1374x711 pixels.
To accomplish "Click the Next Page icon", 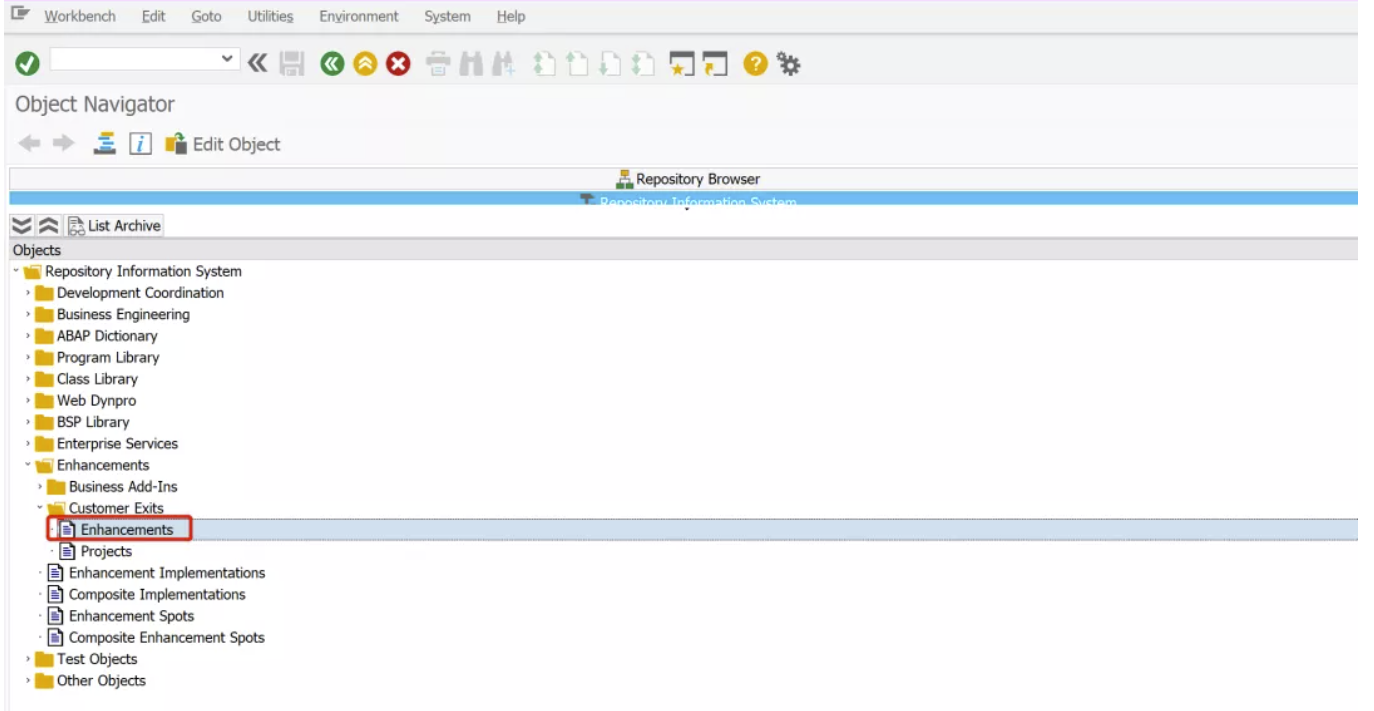I will (610, 64).
